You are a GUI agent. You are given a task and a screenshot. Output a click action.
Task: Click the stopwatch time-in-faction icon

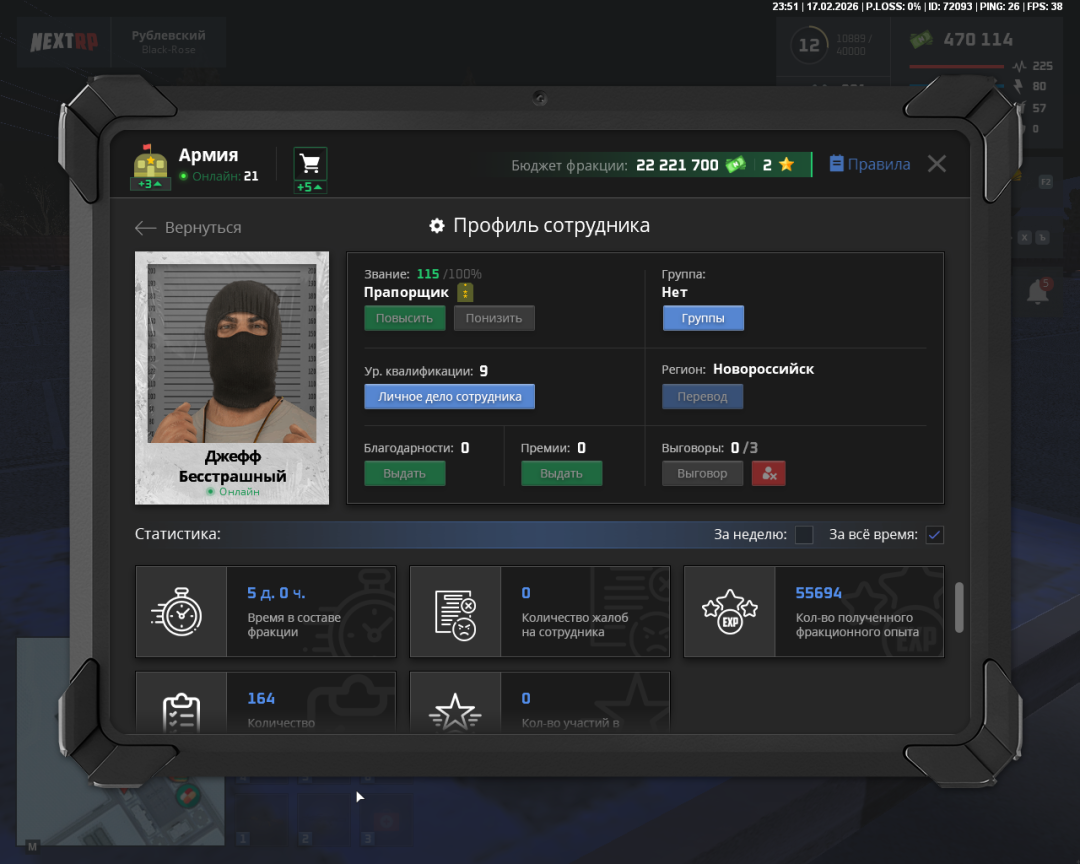(181, 611)
